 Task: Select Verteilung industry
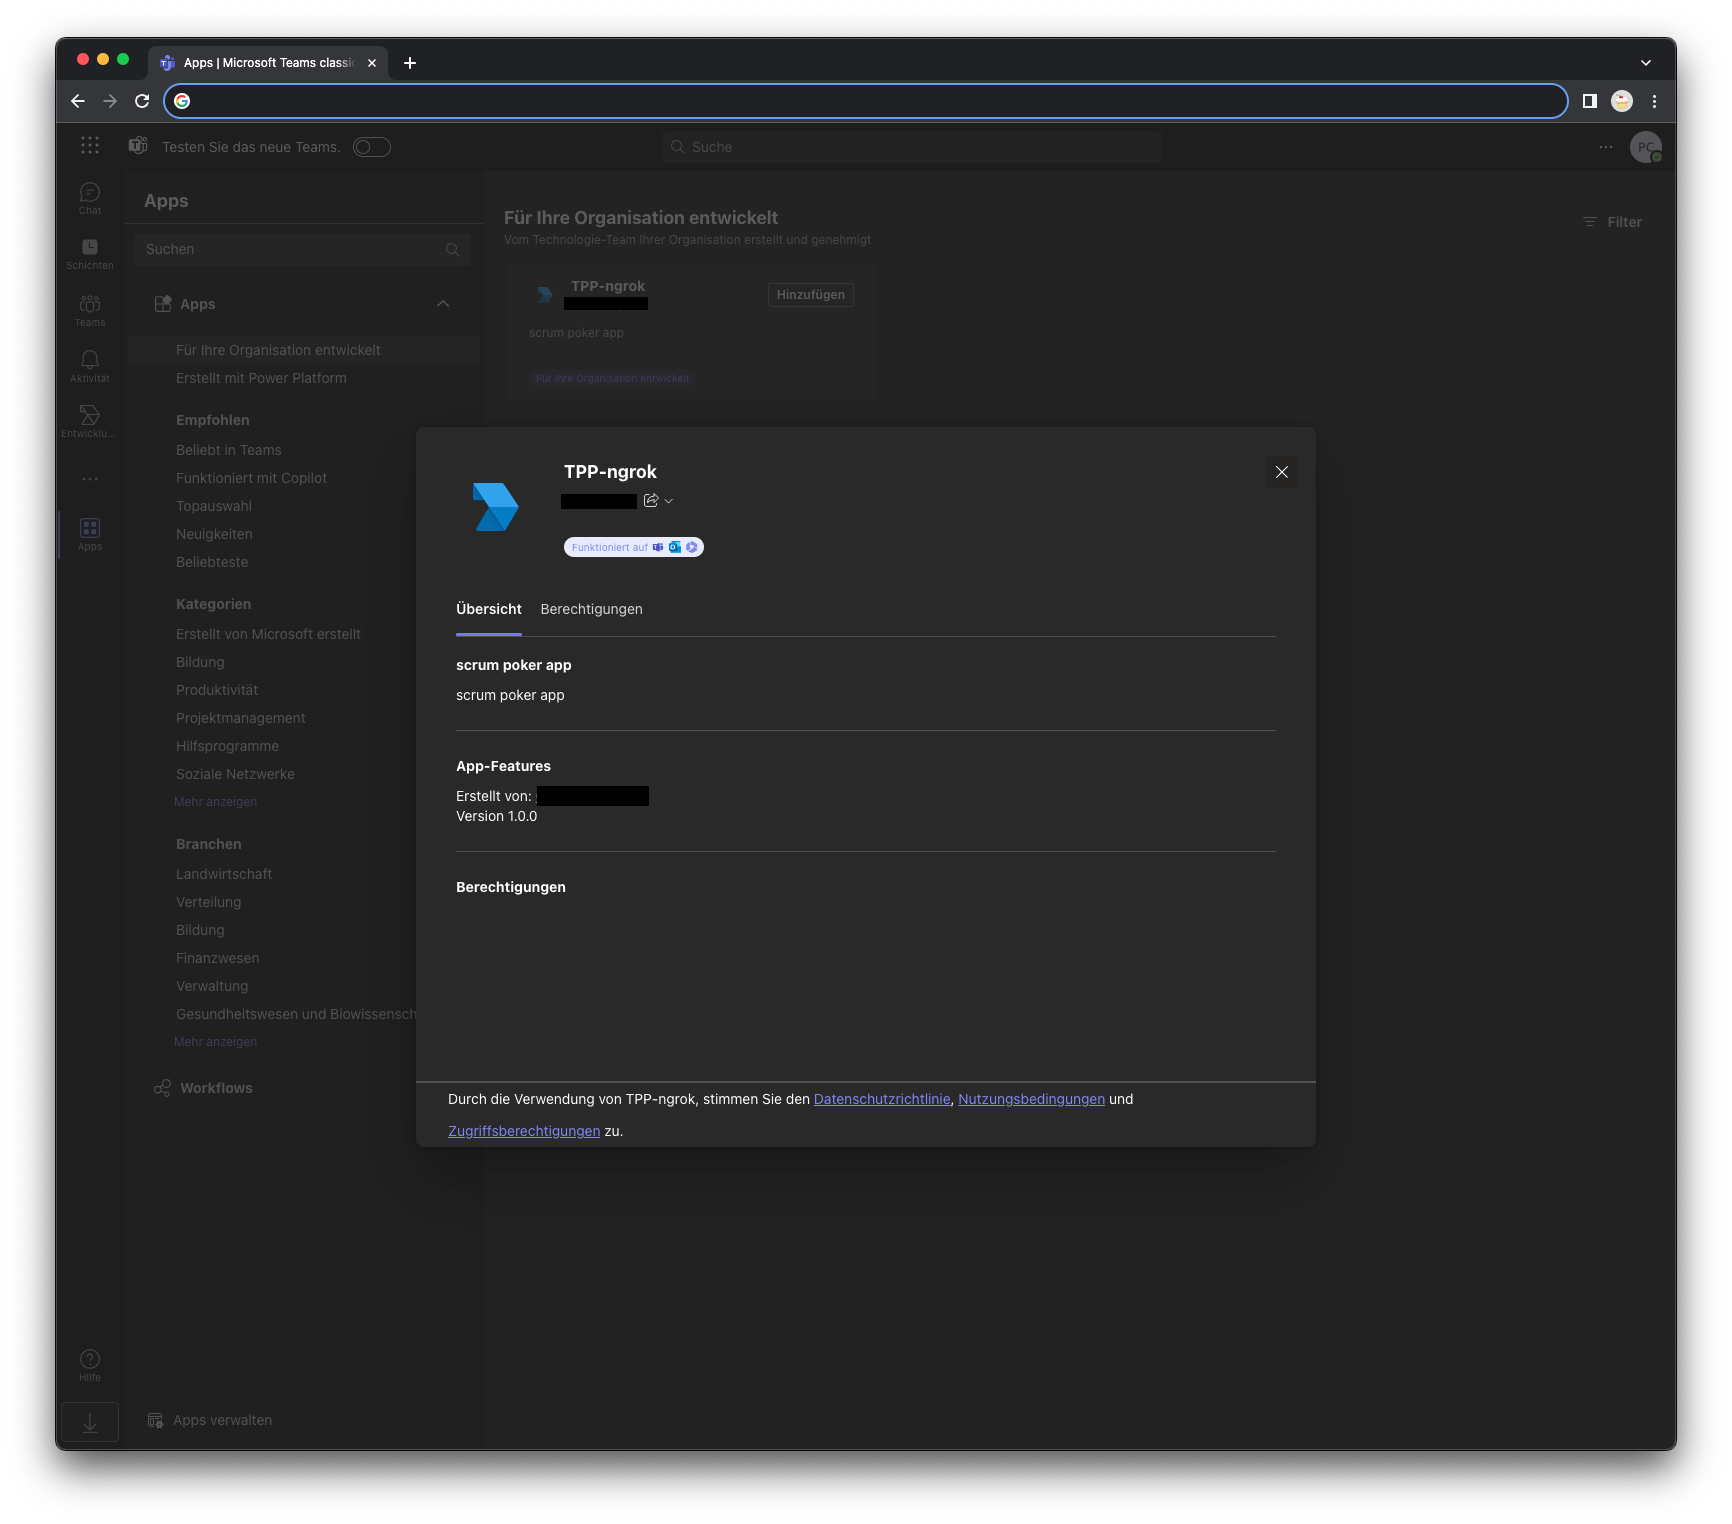(x=208, y=902)
